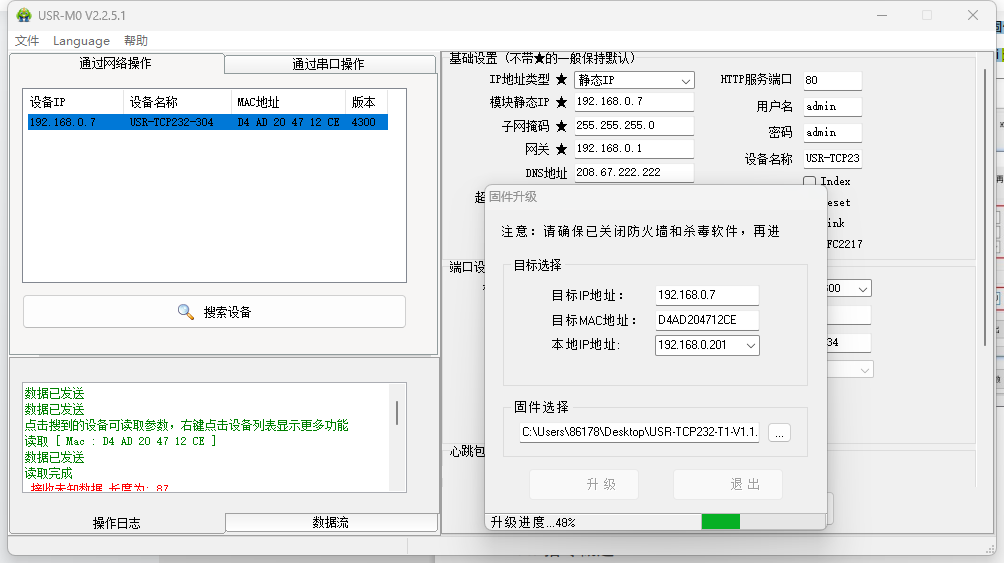This screenshot has width=1004, height=563.
Task: Open the 文件 menu
Action: click(x=27, y=41)
